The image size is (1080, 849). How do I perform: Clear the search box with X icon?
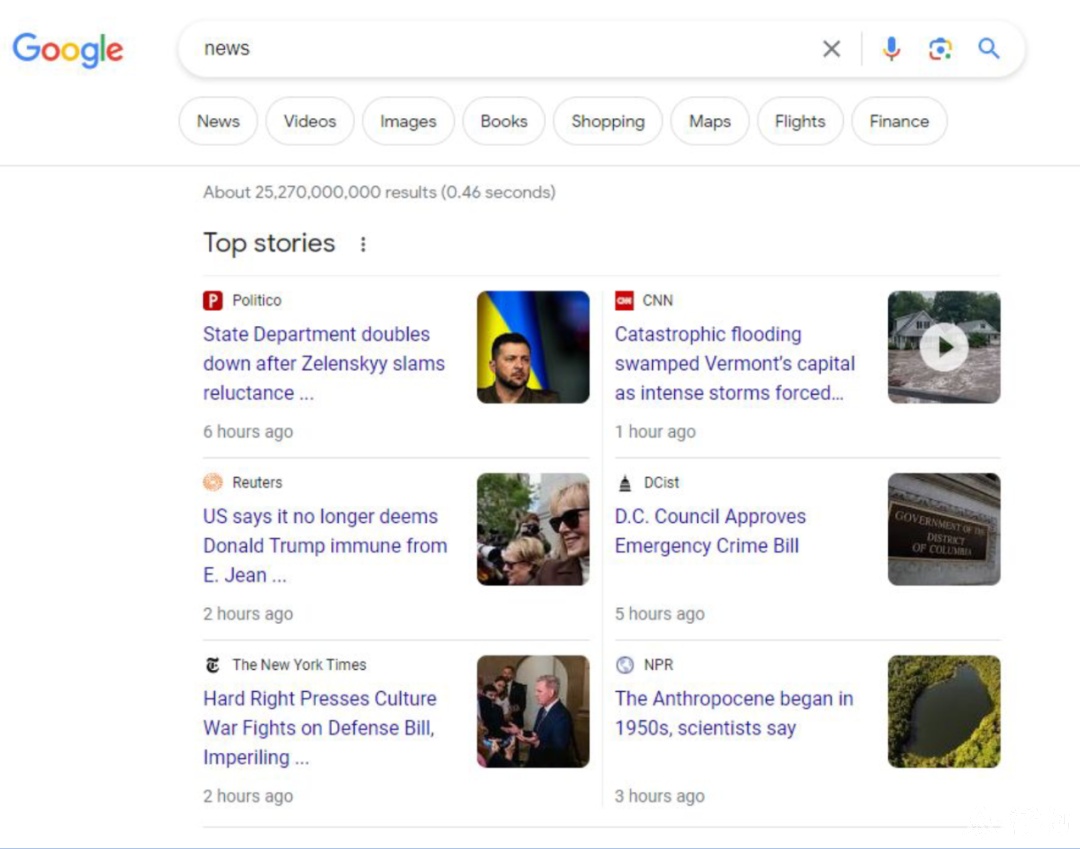[x=831, y=49]
